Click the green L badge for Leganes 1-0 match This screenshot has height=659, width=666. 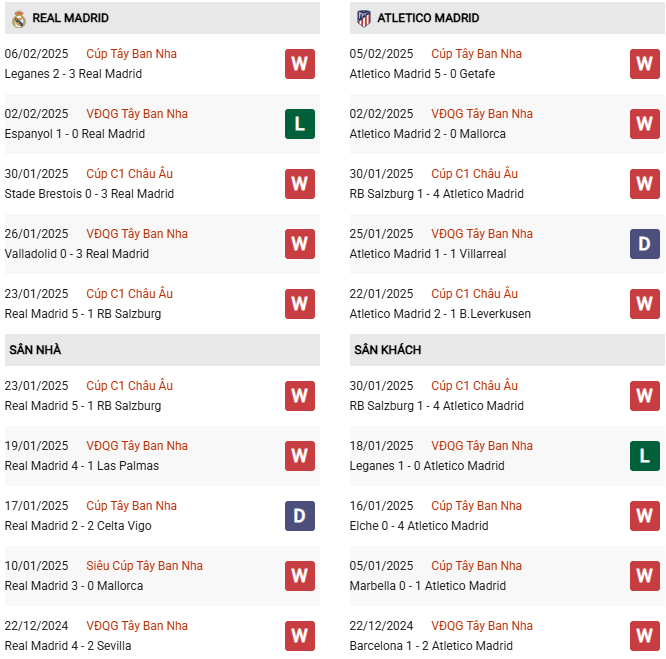(644, 456)
